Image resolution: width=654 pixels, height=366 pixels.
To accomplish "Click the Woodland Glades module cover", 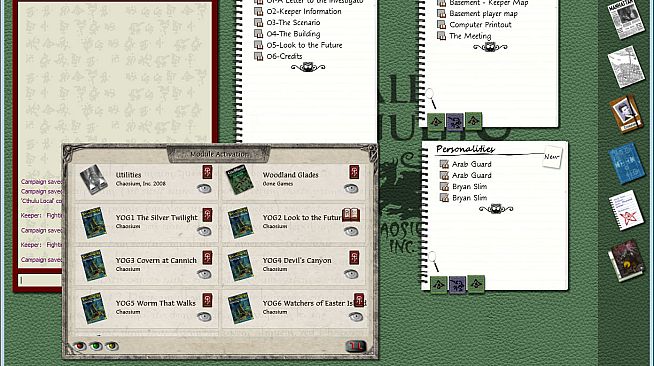I will point(240,179).
